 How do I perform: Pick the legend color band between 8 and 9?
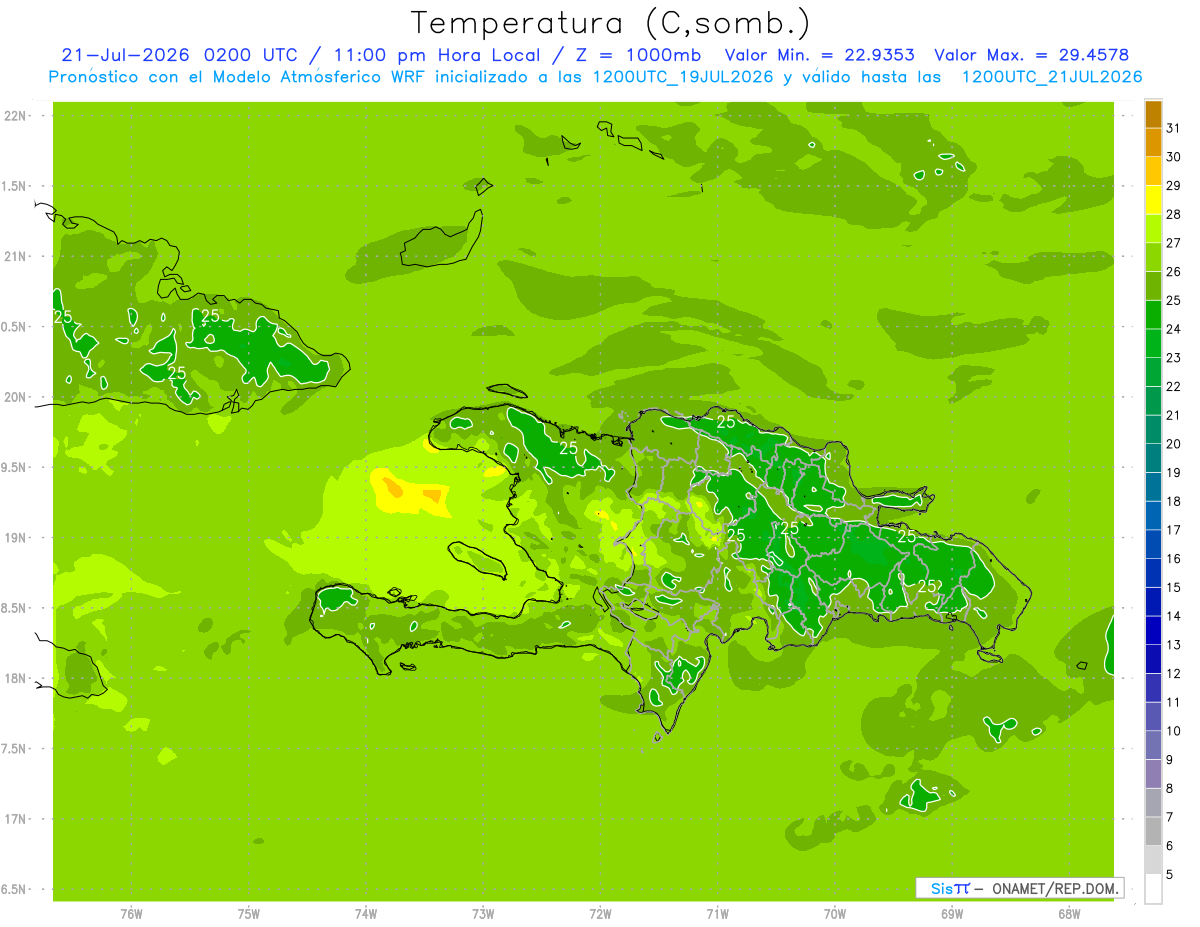(x=1153, y=774)
